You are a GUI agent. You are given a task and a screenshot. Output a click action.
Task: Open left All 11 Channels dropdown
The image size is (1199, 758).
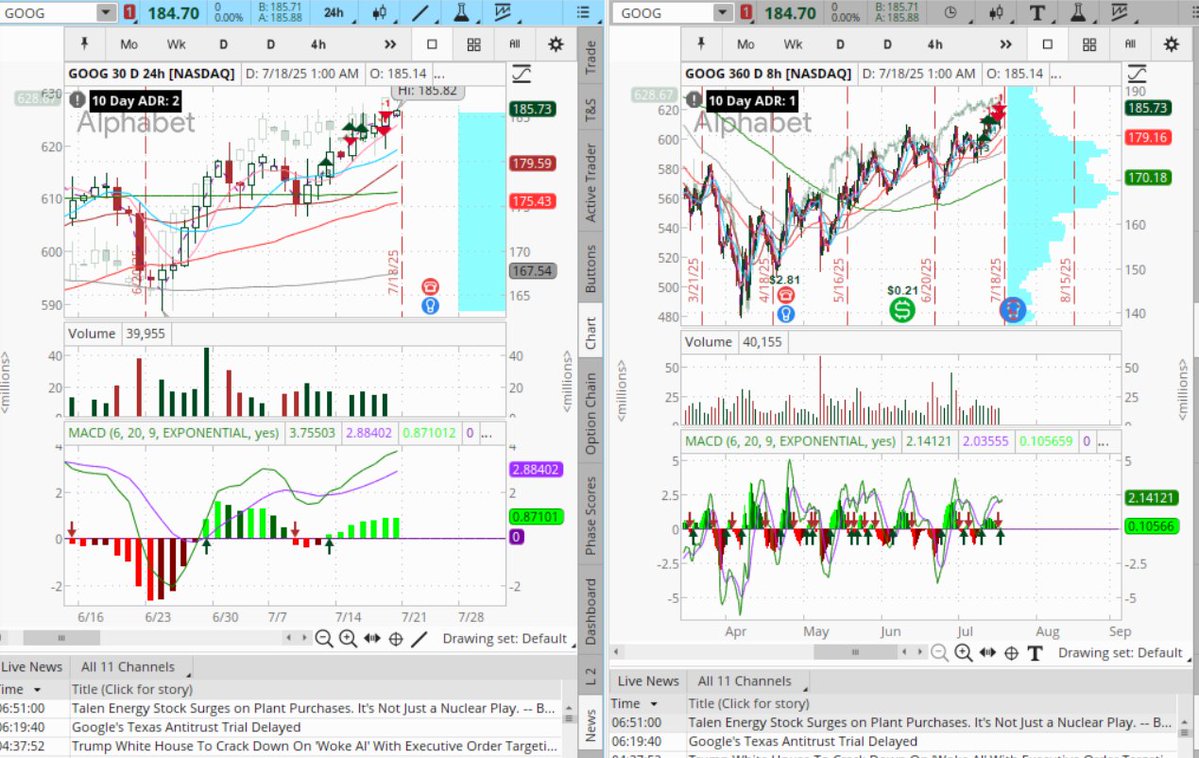tap(130, 667)
